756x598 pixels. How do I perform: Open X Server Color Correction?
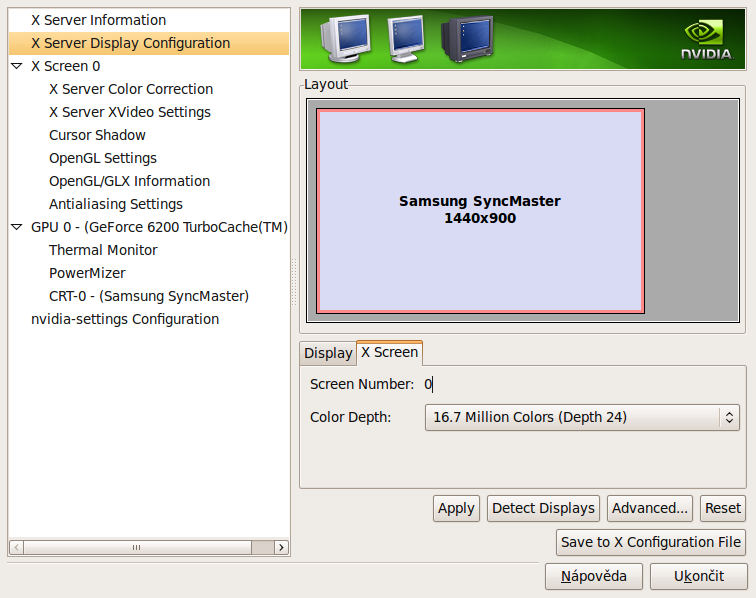click(131, 89)
